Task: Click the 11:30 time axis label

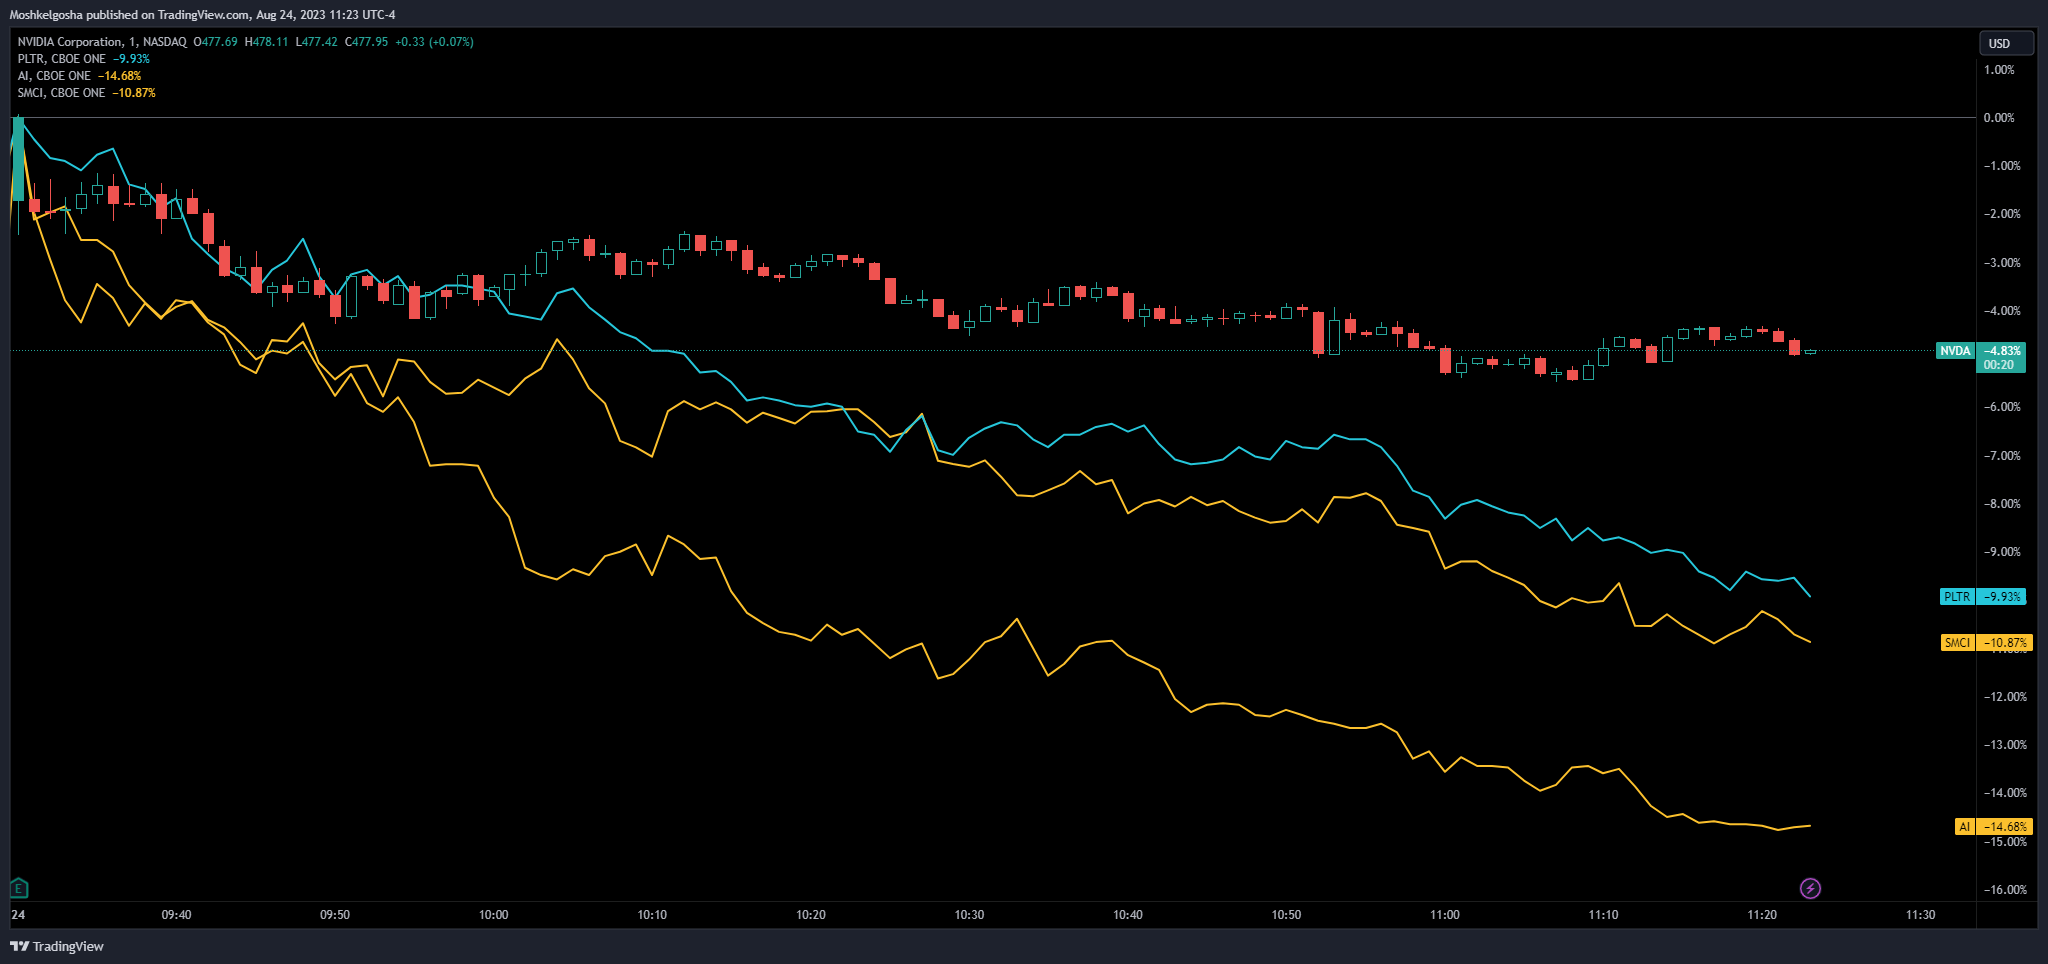Action: coord(1920,915)
